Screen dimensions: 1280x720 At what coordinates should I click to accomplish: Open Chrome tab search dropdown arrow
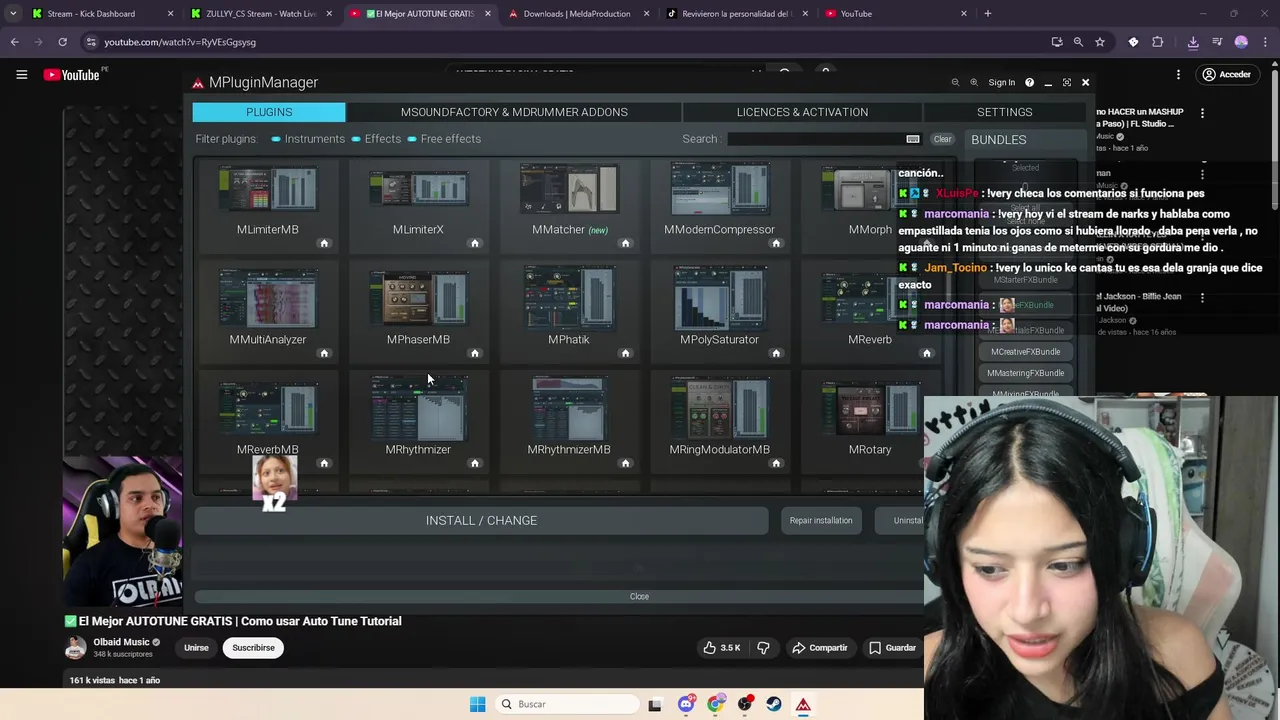12,14
